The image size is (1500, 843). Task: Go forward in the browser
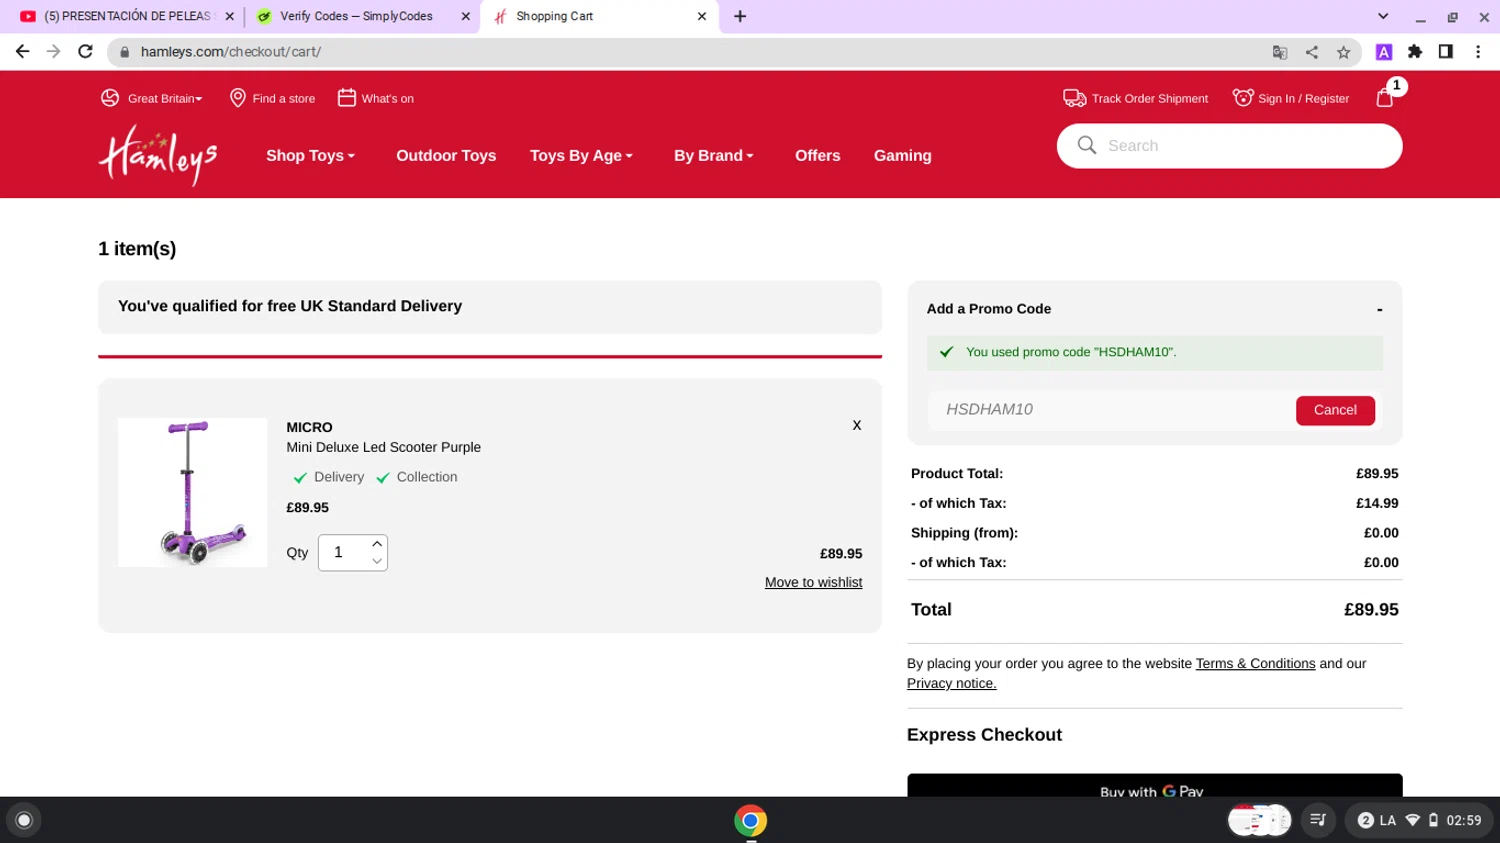click(x=53, y=52)
